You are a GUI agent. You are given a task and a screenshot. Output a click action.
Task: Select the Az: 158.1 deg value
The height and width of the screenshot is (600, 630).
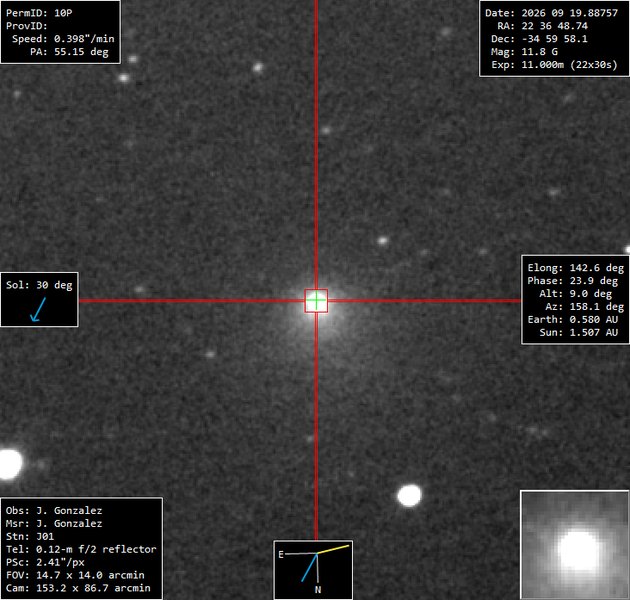pyautogui.click(x=585, y=306)
